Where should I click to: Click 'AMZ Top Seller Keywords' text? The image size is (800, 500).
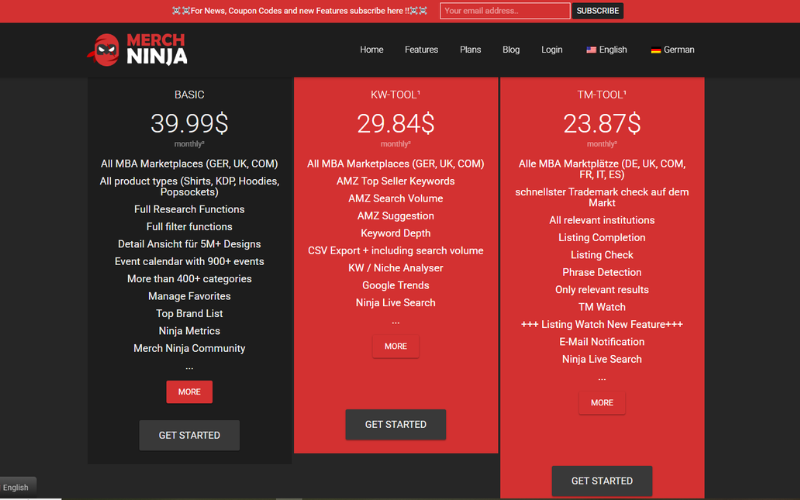[395, 181]
